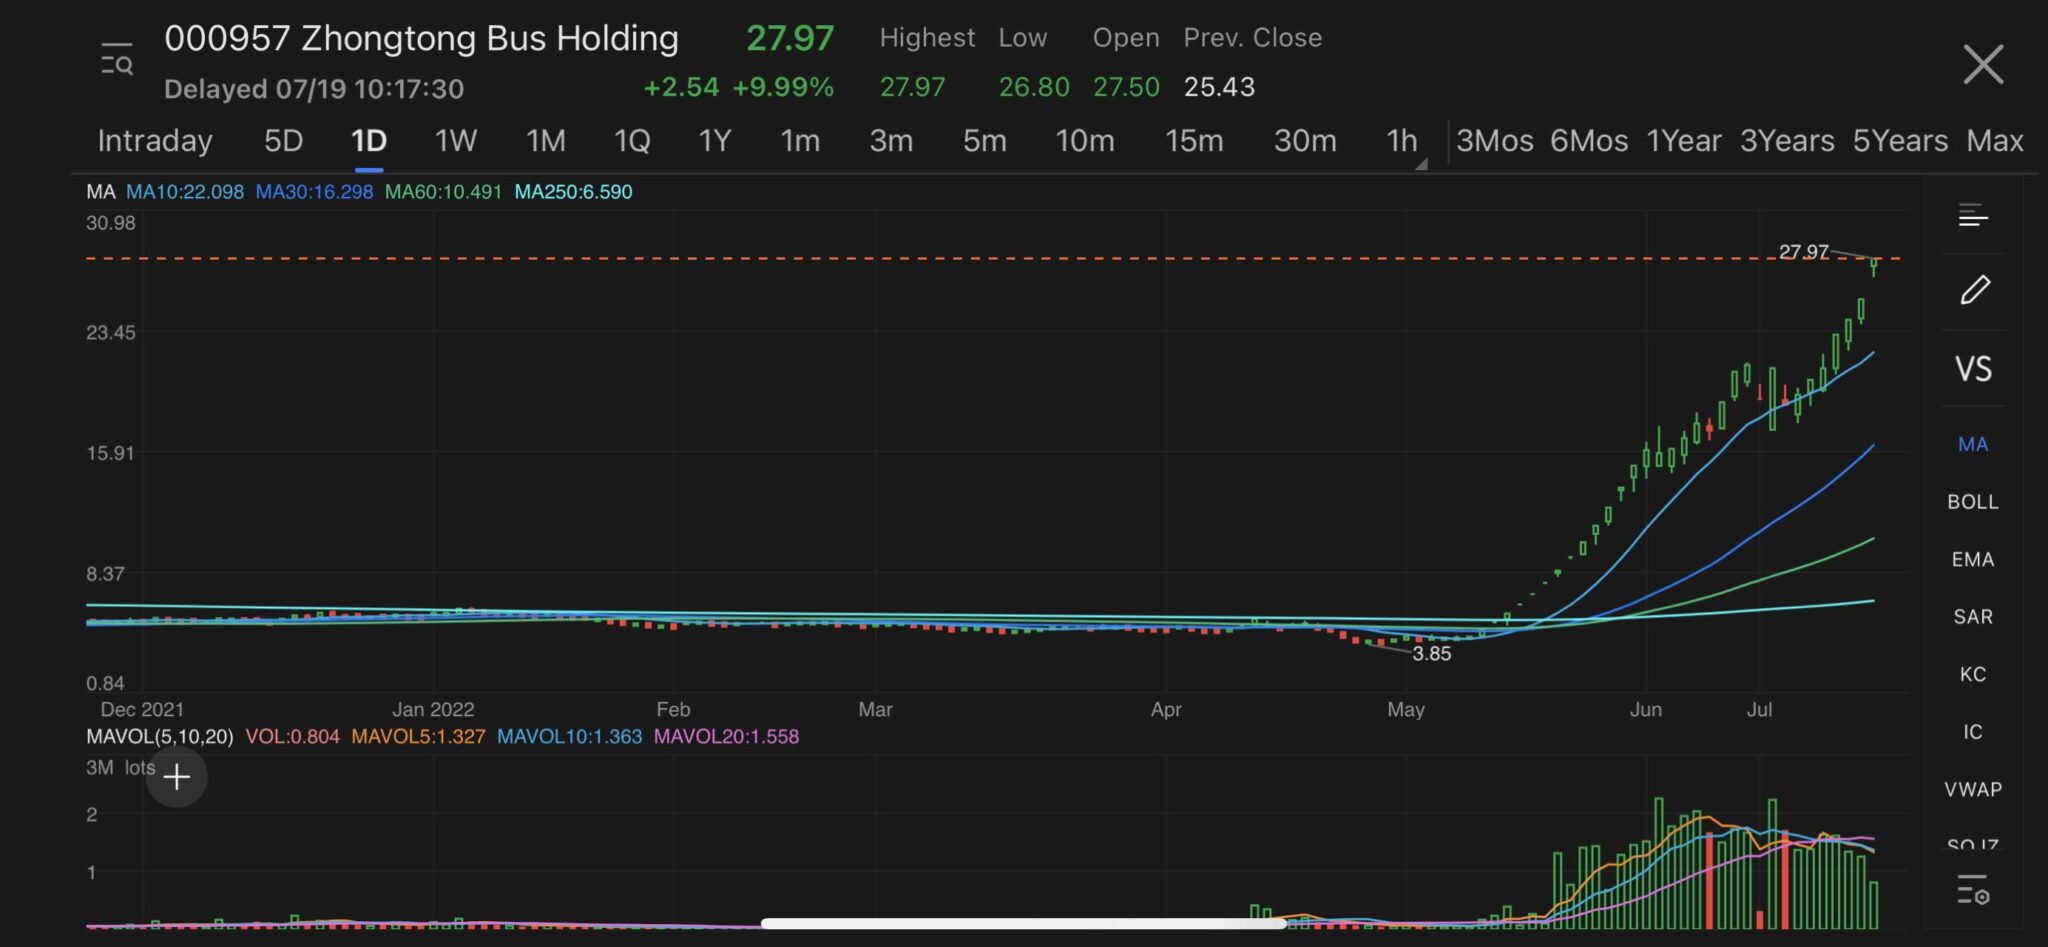Image resolution: width=2048 pixels, height=947 pixels.
Task: Enable the BOLL indicator
Action: [1973, 502]
